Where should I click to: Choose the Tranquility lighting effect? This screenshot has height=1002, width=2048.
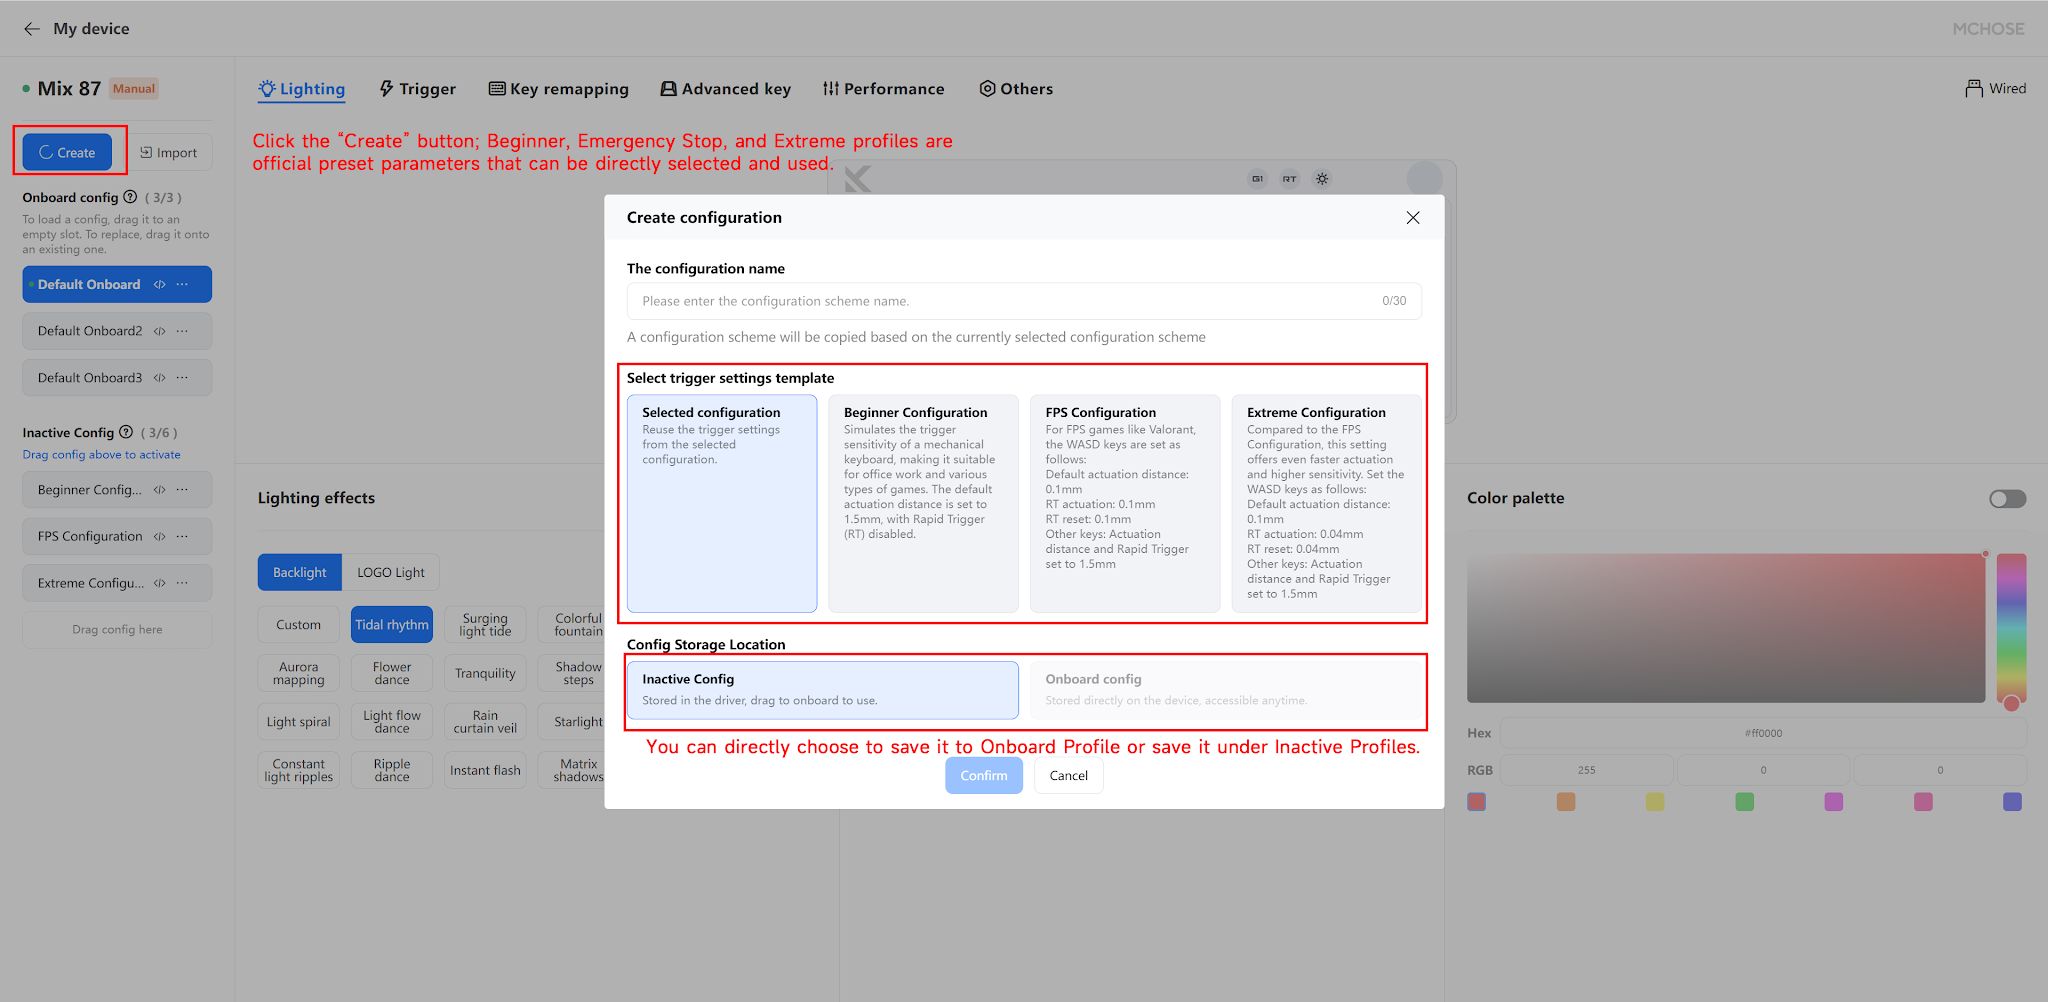coord(485,673)
